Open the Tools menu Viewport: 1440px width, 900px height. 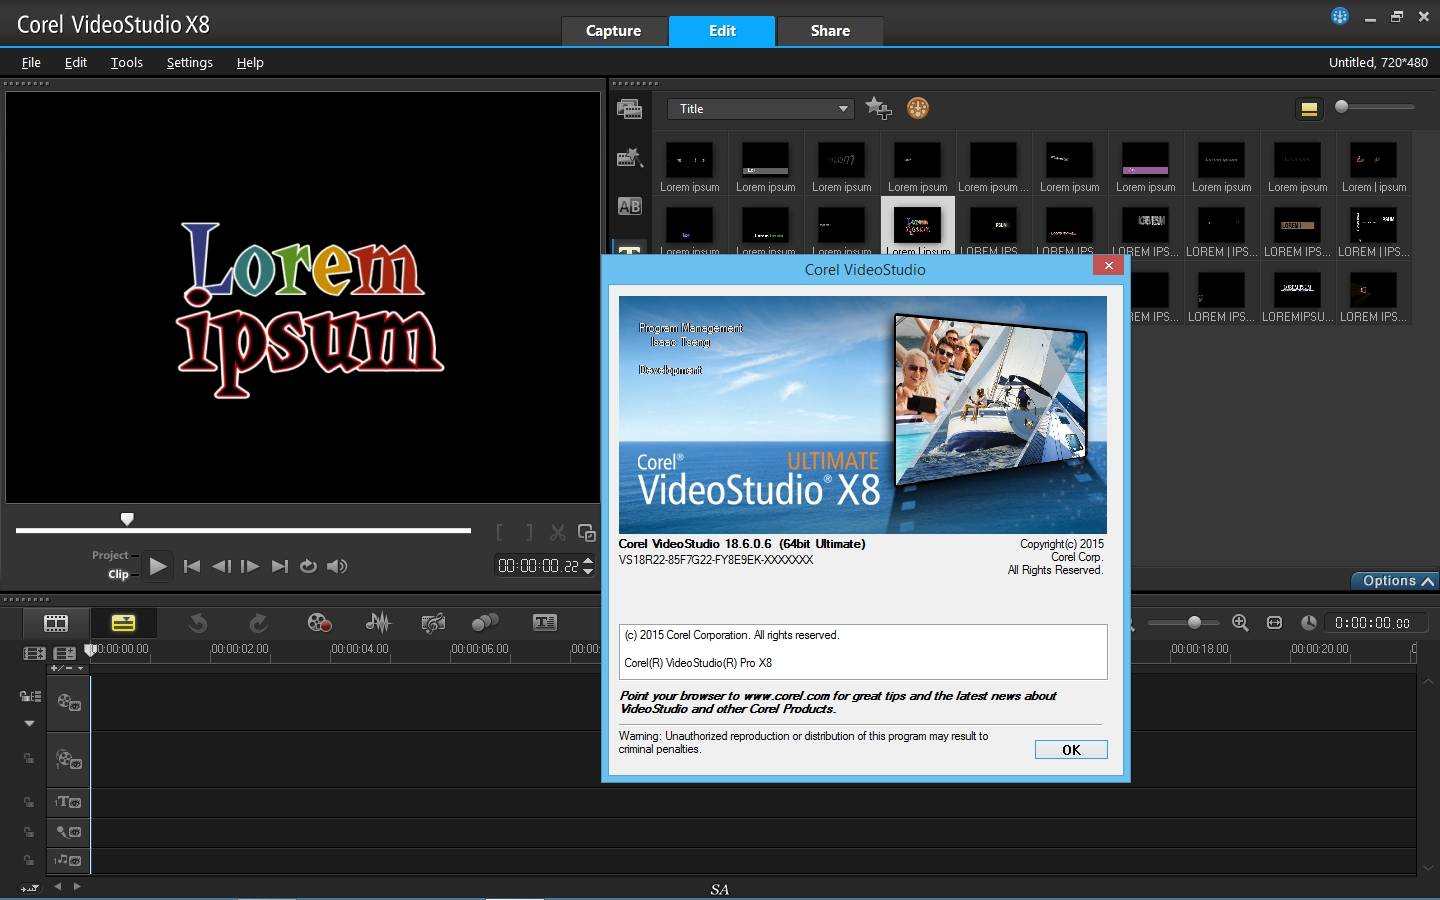tap(126, 62)
